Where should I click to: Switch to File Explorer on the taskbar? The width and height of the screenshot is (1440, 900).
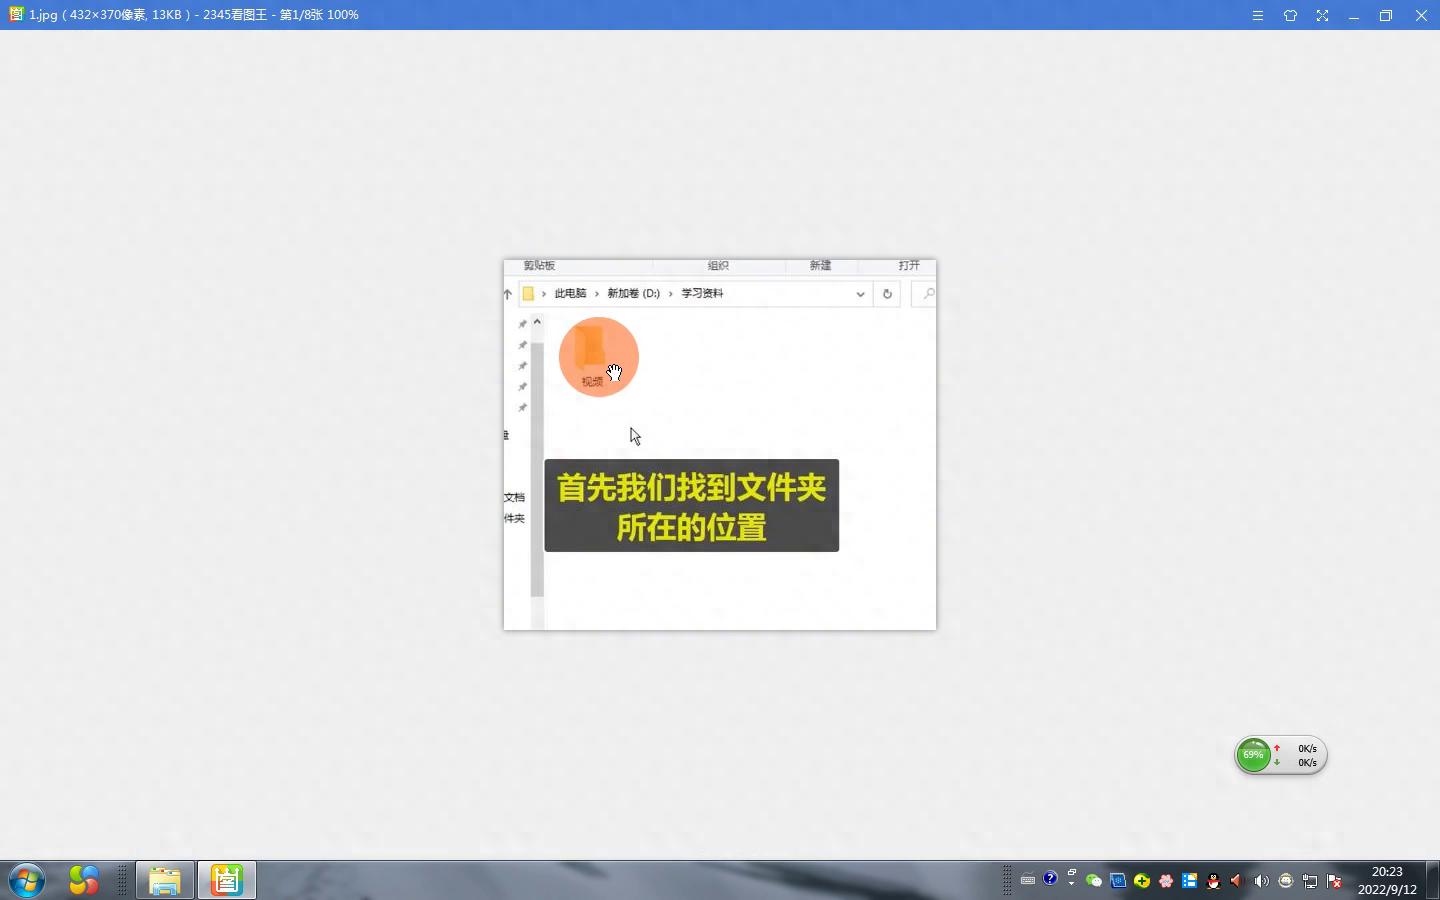pyautogui.click(x=165, y=880)
